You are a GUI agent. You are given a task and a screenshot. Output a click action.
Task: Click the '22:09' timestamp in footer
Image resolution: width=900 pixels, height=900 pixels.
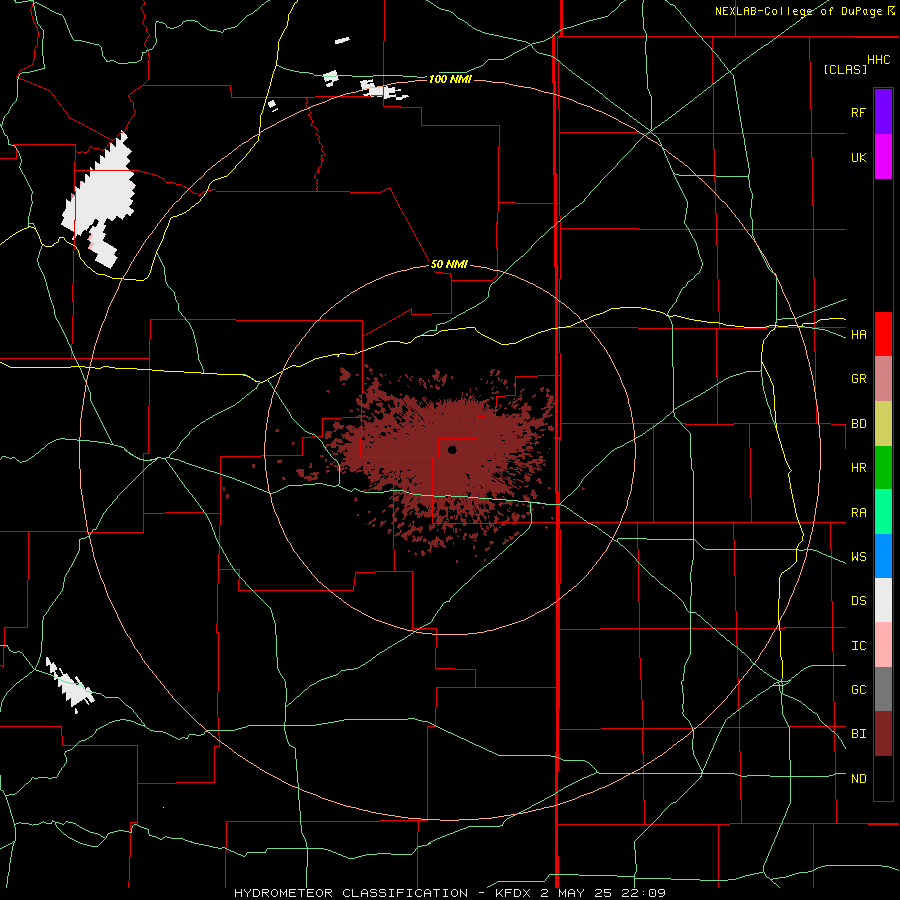coord(646,893)
